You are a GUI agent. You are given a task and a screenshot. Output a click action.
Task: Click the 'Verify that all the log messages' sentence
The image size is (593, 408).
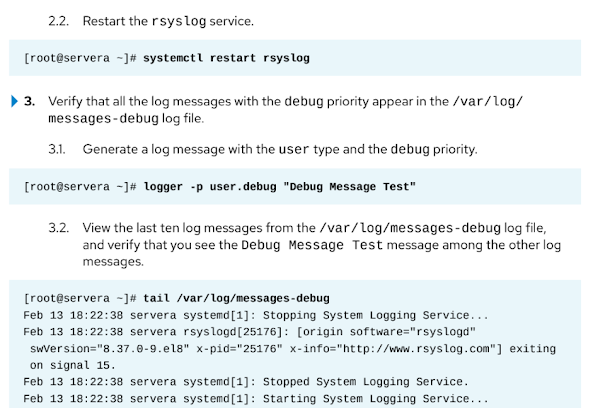point(286,110)
